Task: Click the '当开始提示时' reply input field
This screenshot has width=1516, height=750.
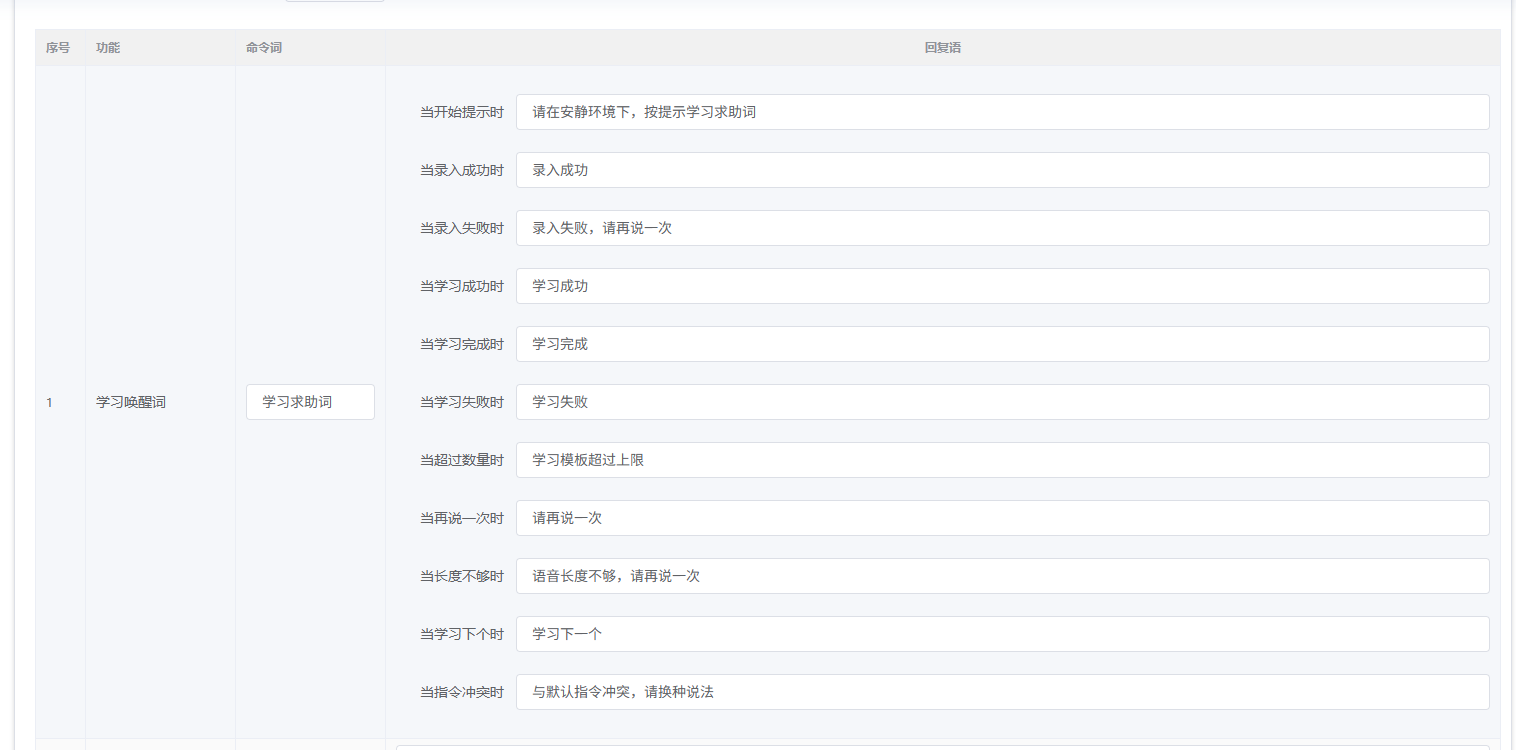Action: coord(1002,112)
